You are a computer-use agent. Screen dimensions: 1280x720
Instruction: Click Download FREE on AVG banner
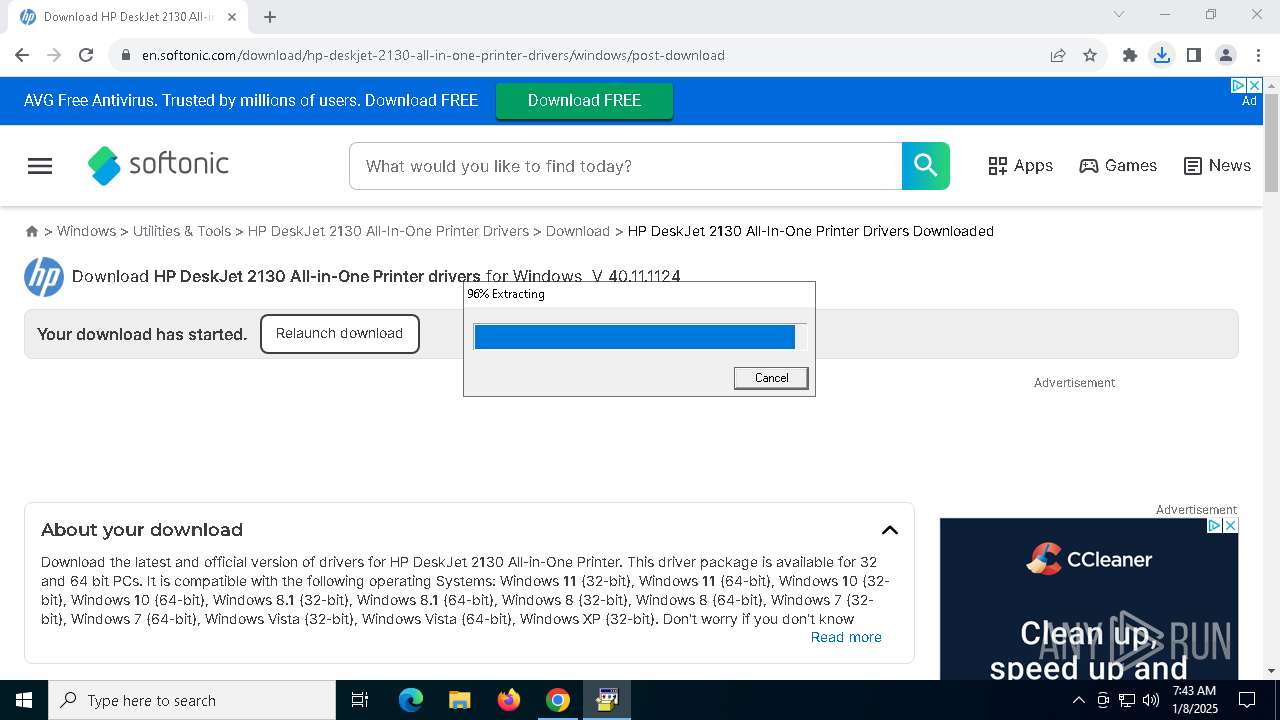point(584,101)
